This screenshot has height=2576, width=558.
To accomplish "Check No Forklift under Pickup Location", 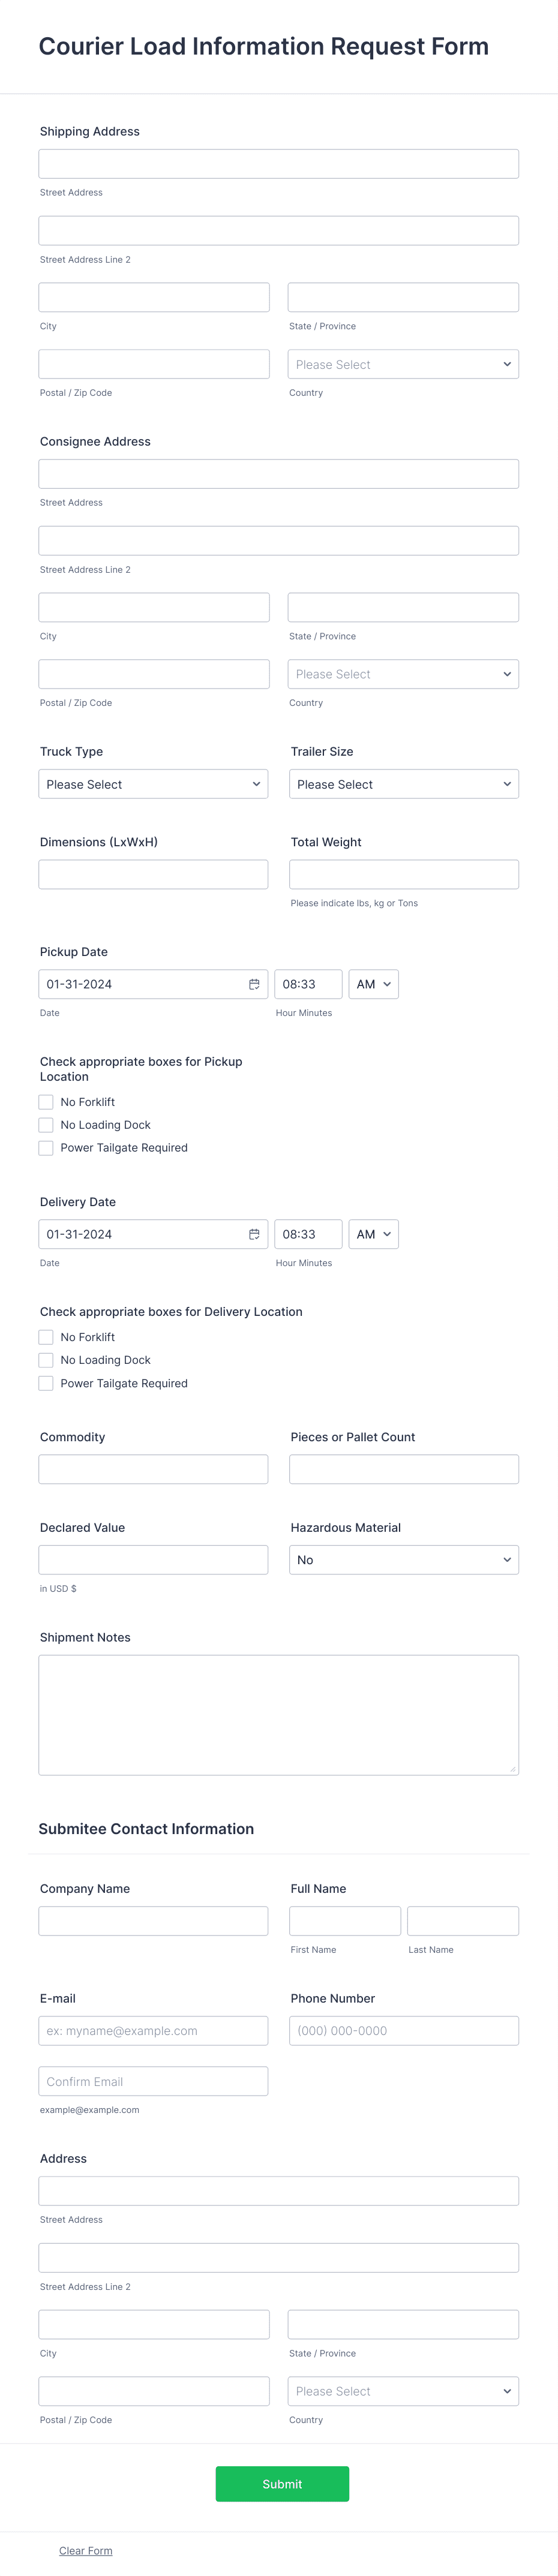I will (46, 1101).
